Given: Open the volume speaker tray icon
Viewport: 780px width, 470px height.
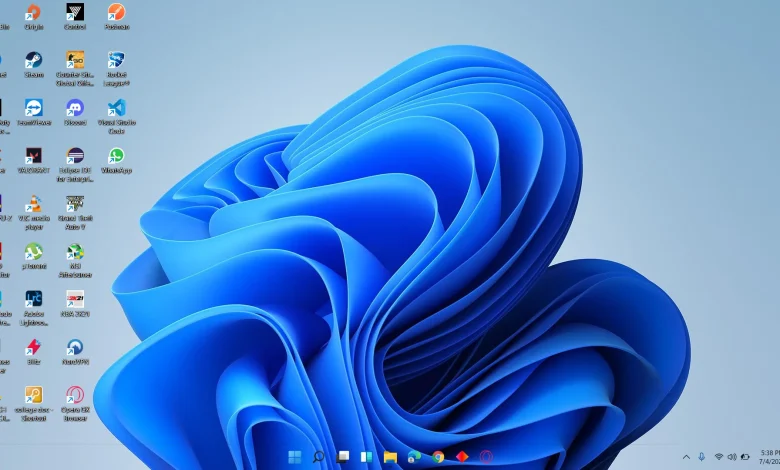Looking at the screenshot, I should [x=732, y=457].
